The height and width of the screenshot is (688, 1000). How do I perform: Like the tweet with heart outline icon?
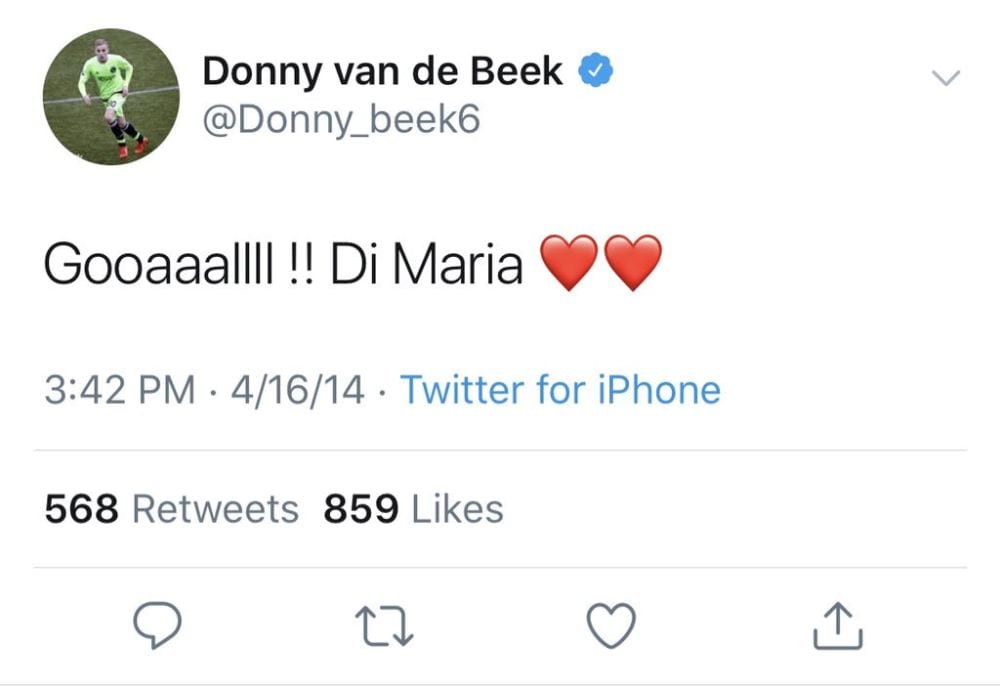coord(610,627)
